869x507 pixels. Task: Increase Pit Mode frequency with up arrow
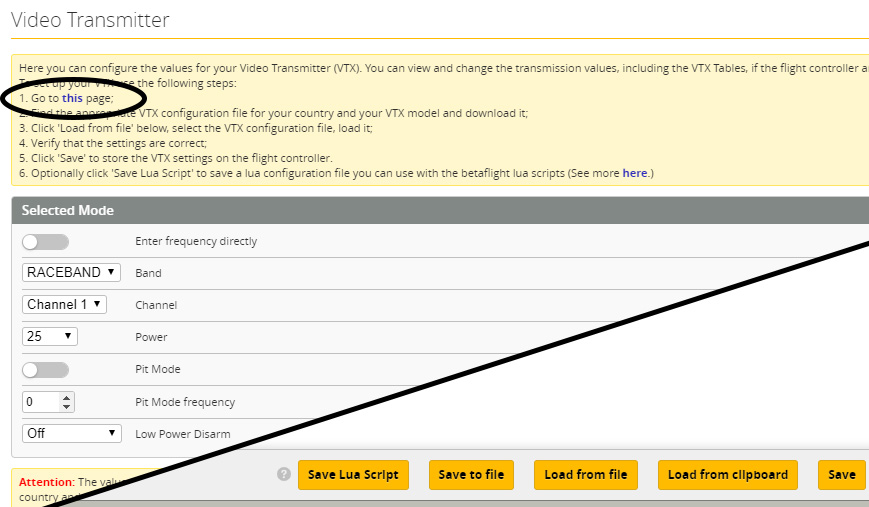[x=67, y=398]
